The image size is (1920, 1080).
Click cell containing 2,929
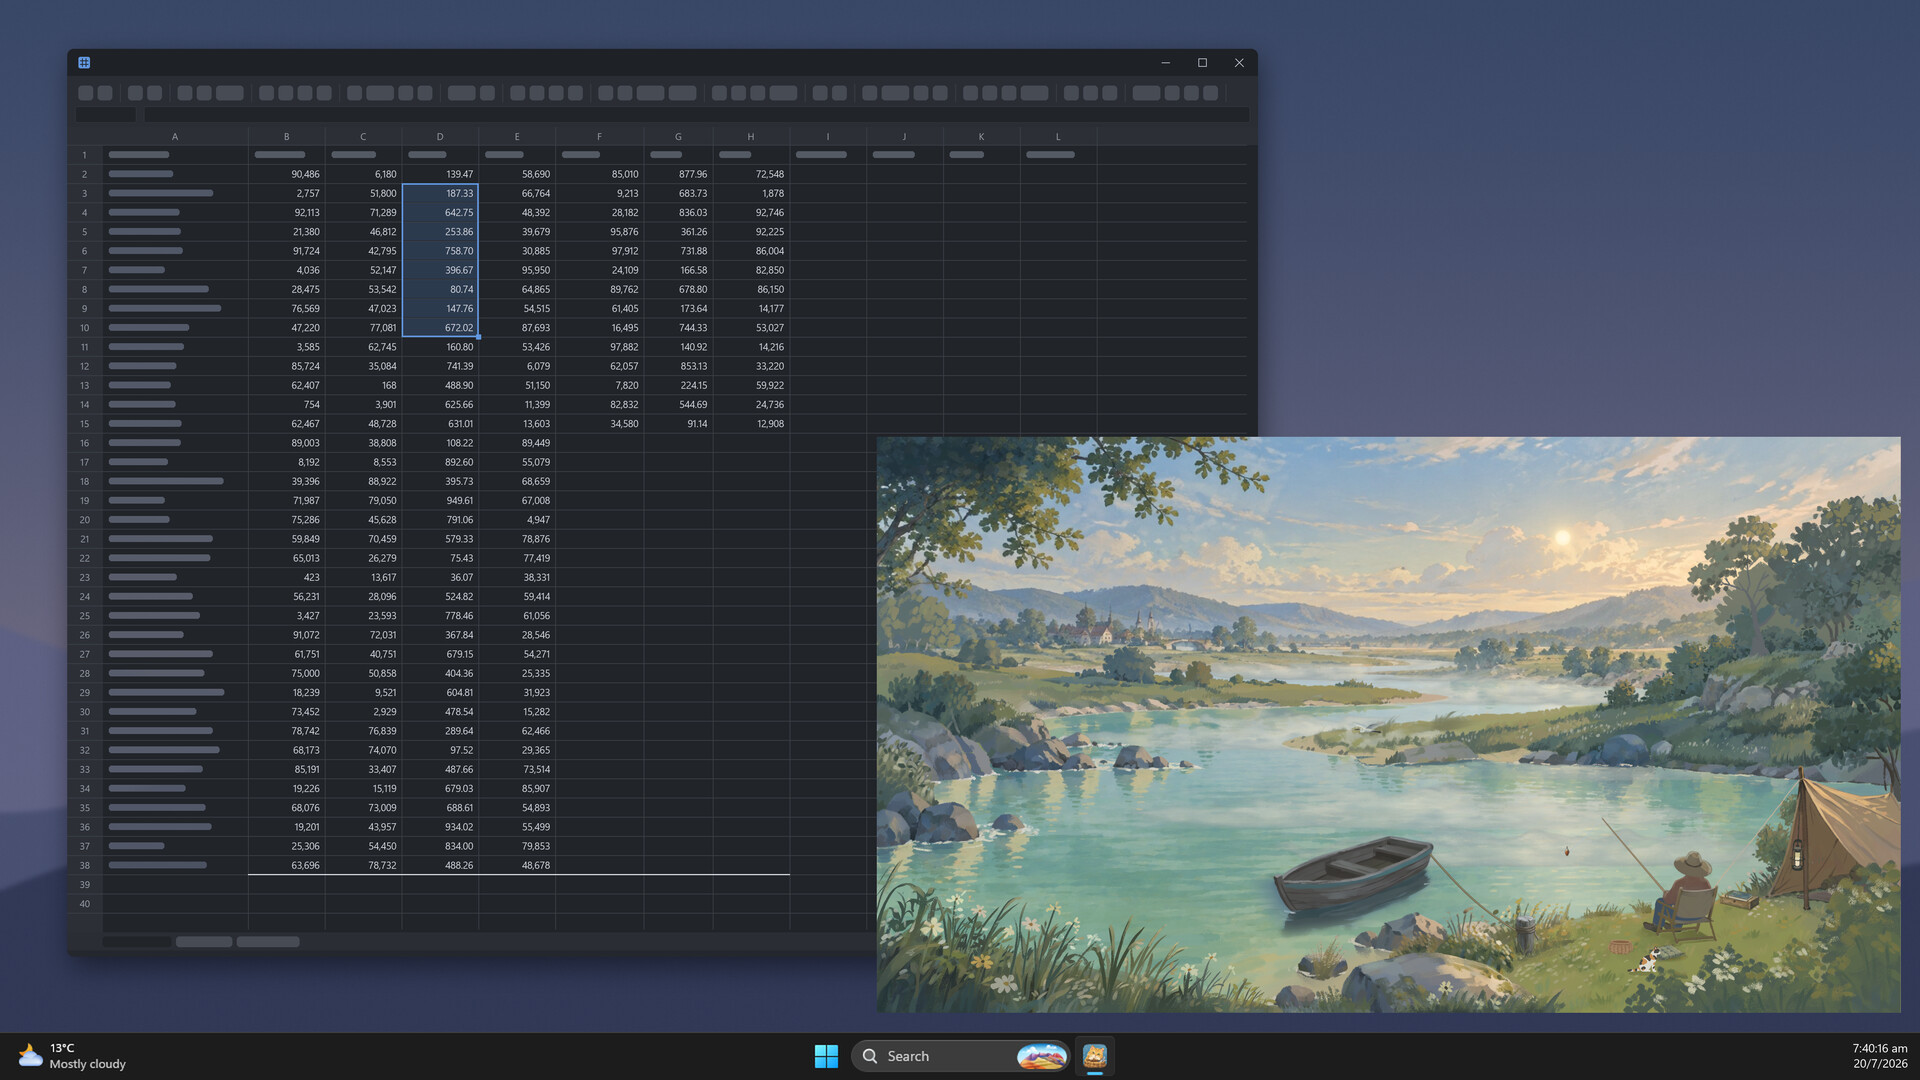coord(363,712)
